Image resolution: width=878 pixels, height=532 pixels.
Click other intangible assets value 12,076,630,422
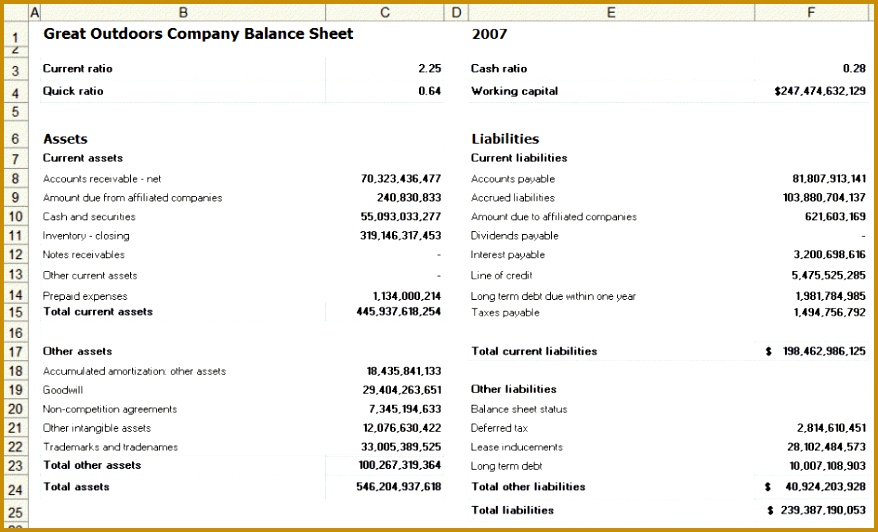click(402, 428)
